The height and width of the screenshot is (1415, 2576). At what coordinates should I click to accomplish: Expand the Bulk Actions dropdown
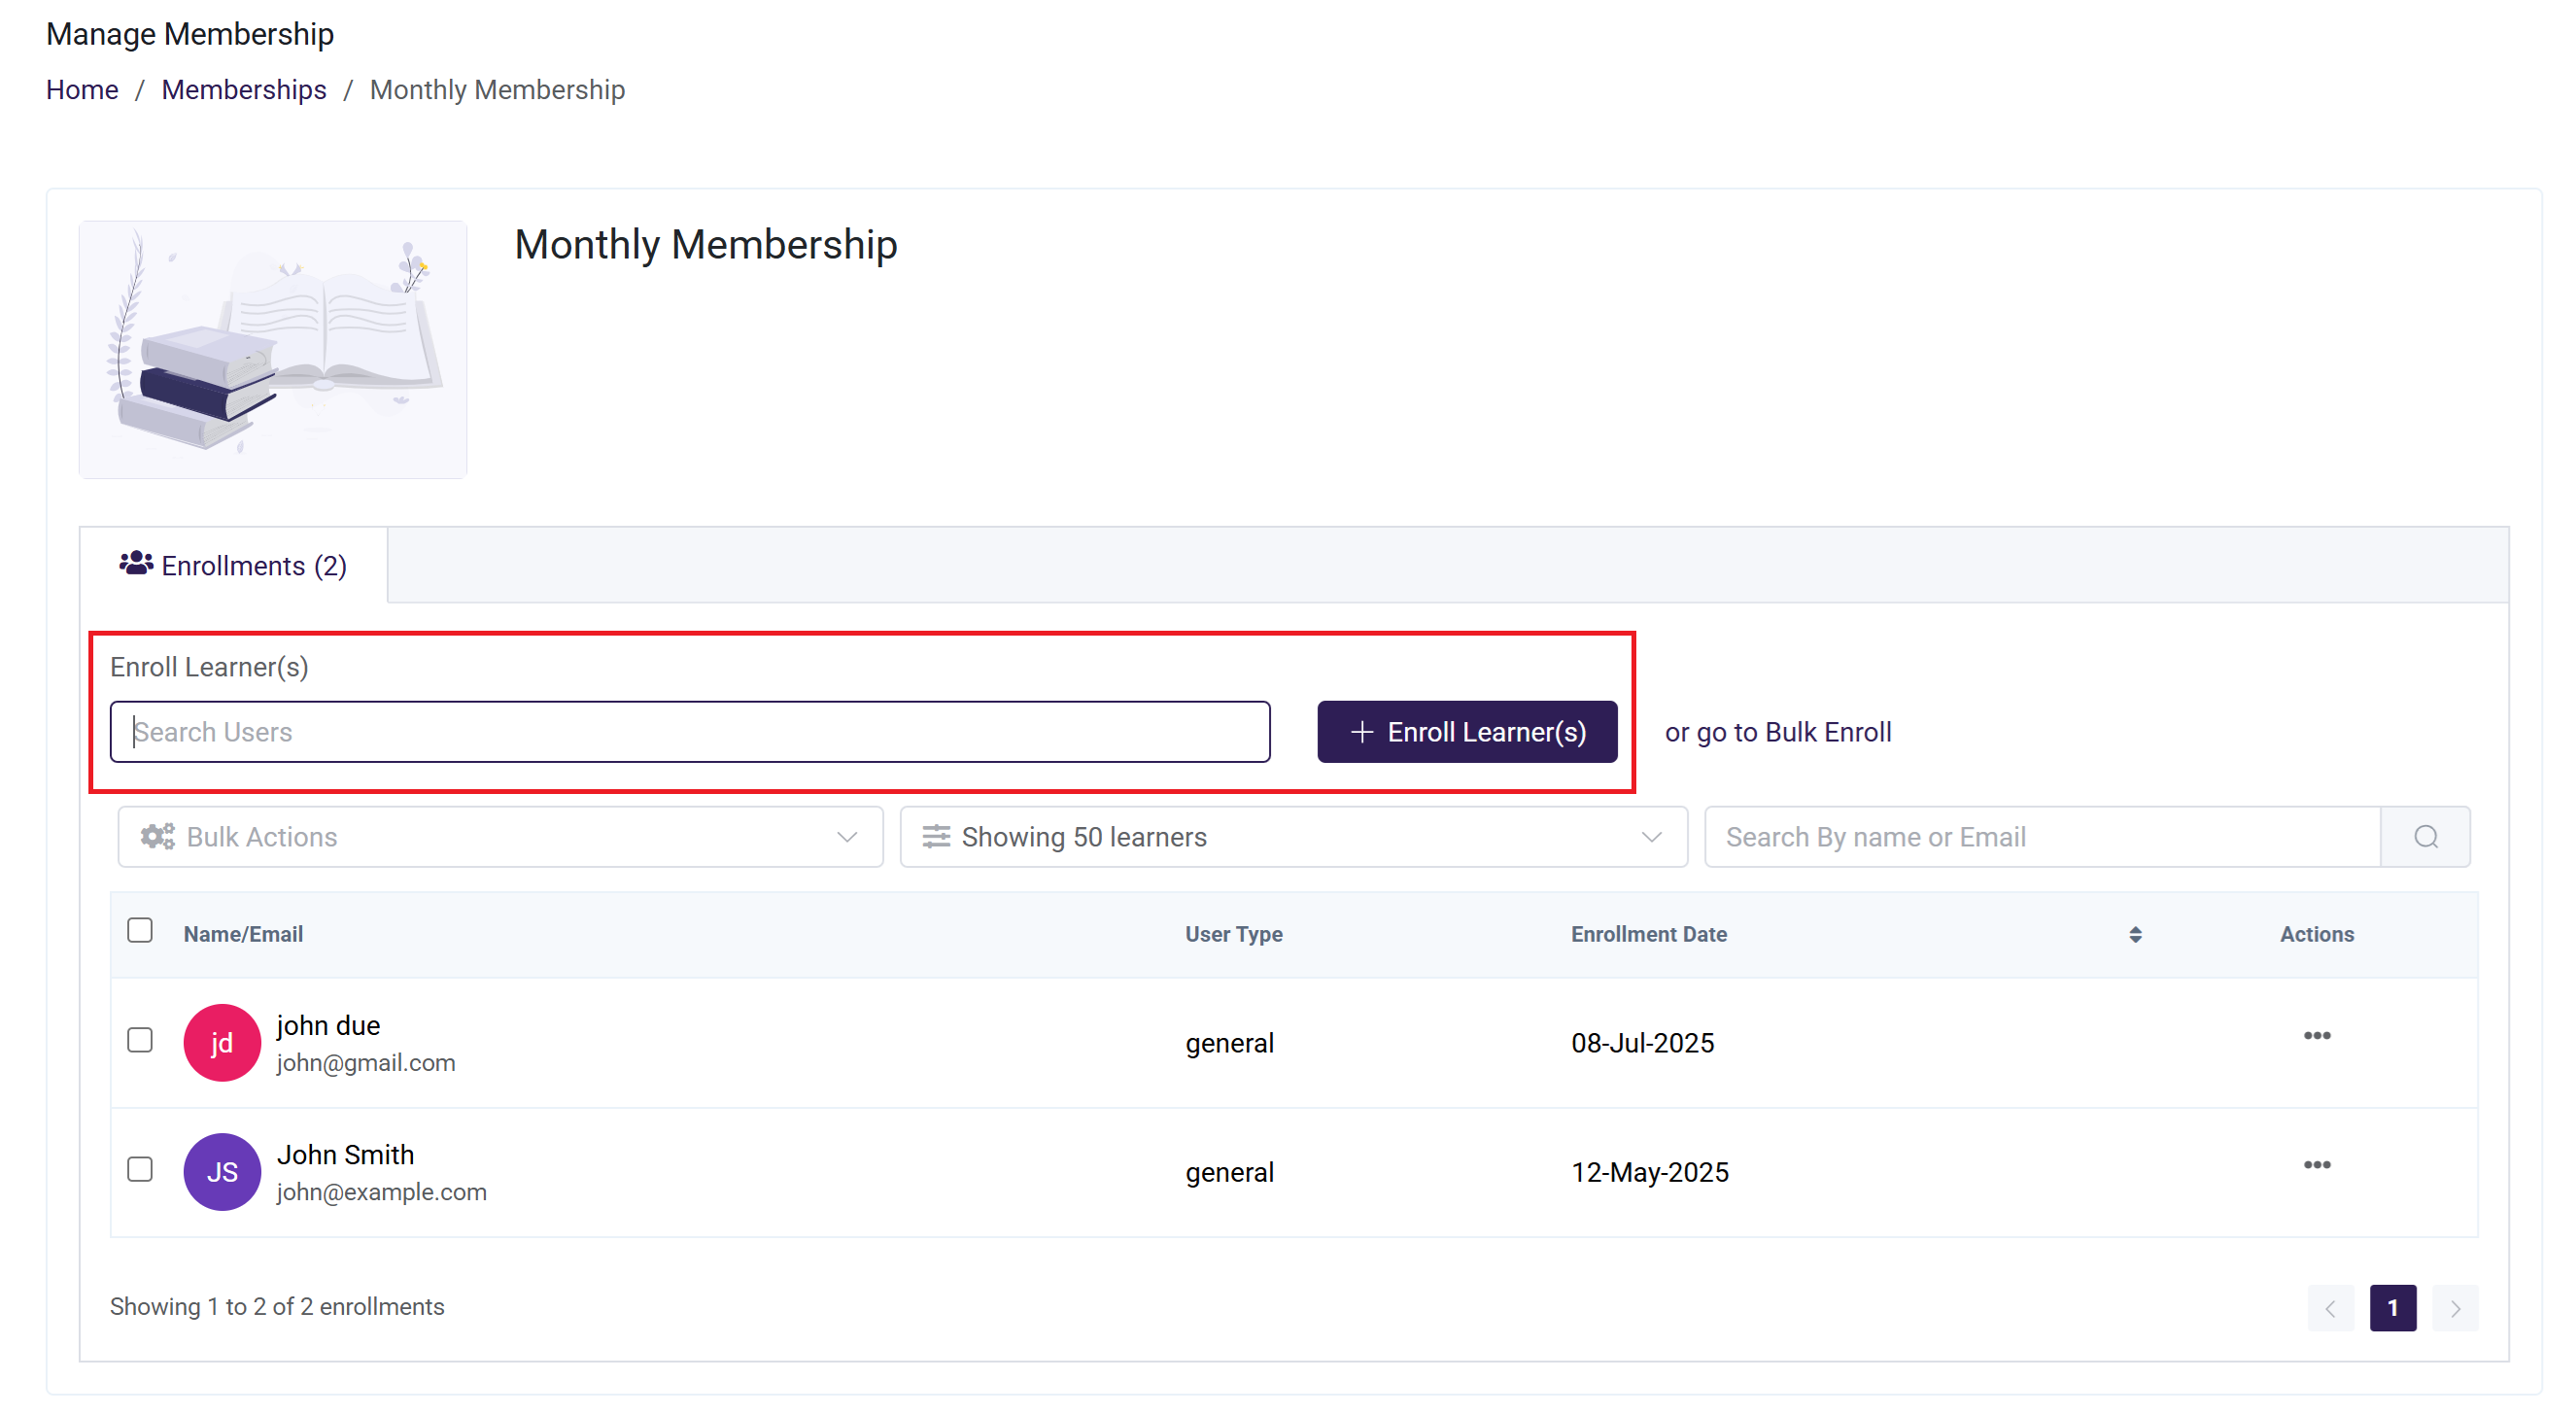500,837
